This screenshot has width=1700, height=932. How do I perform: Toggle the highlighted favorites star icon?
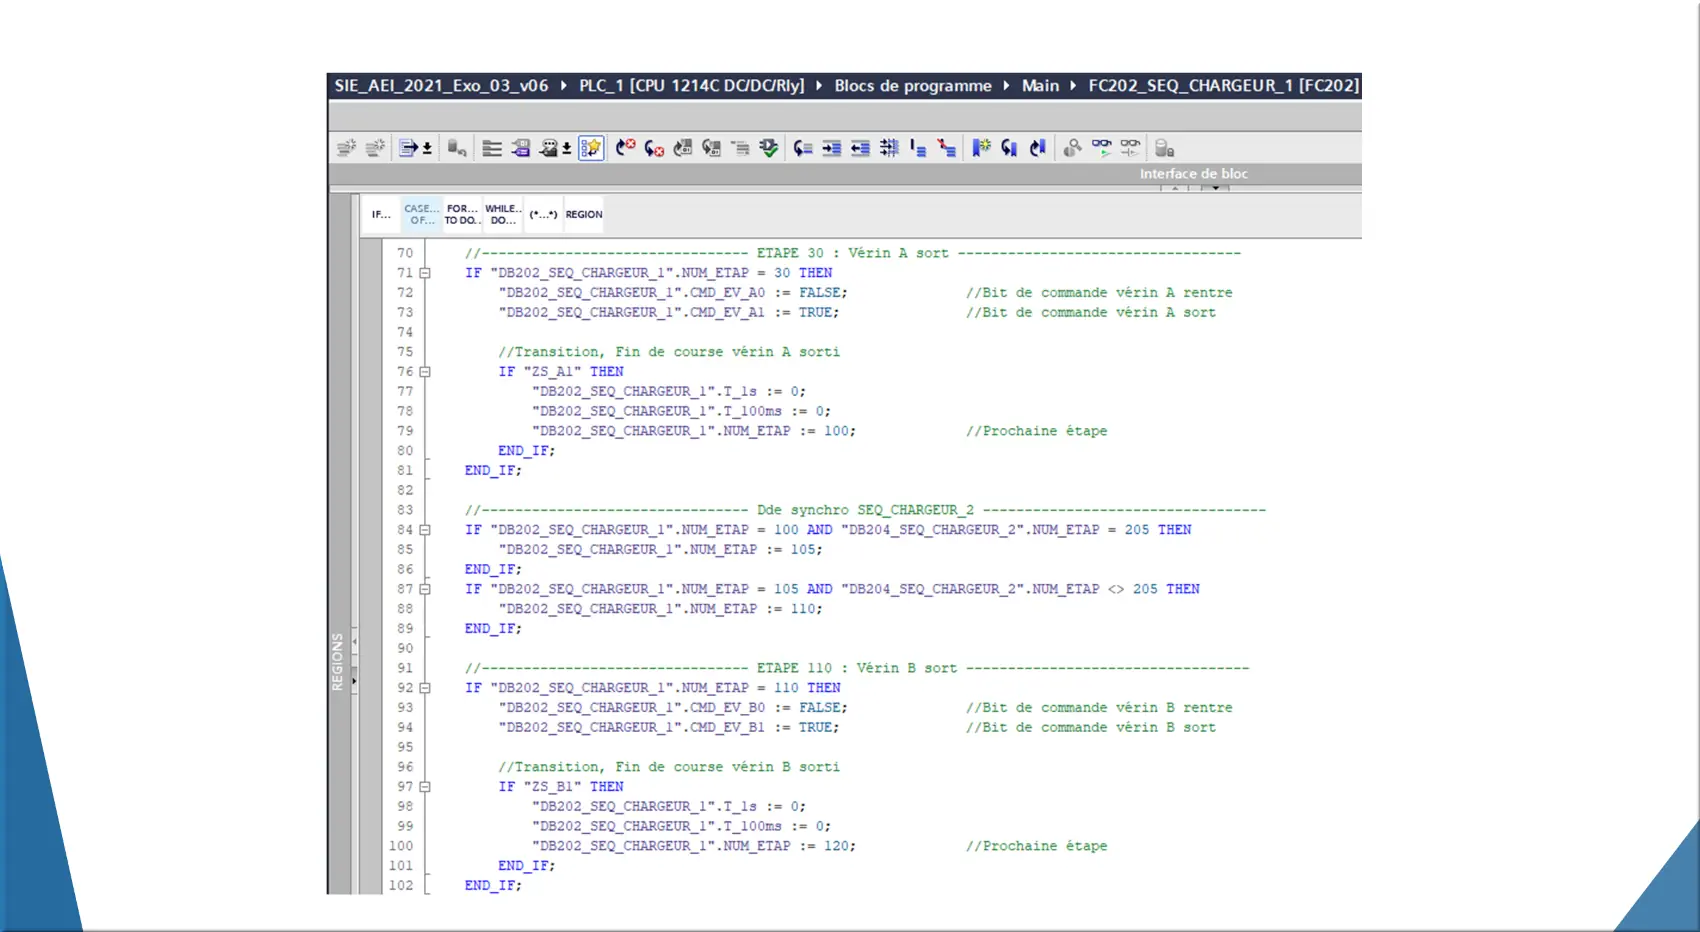[591, 148]
